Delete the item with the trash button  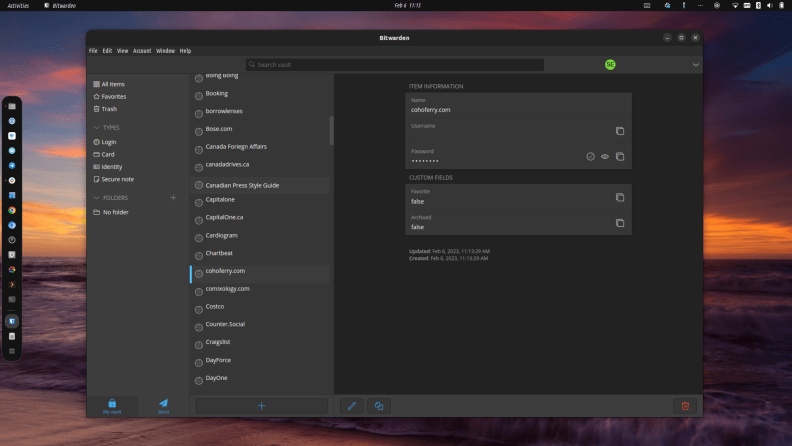click(685, 406)
